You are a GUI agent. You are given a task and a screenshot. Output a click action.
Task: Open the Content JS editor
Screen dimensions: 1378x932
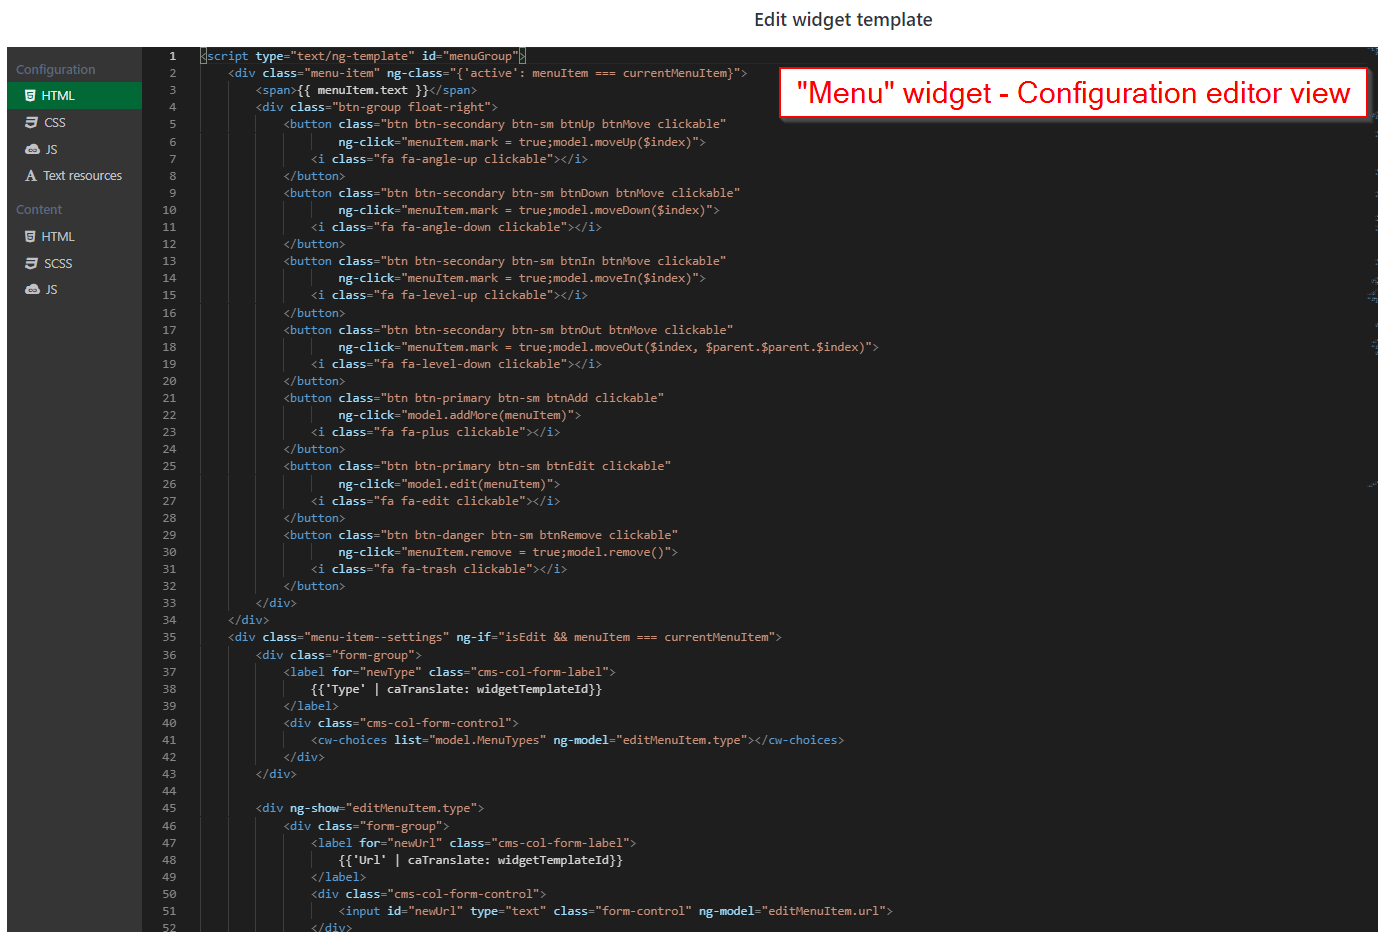pyautogui.click(x=74, y=290)
